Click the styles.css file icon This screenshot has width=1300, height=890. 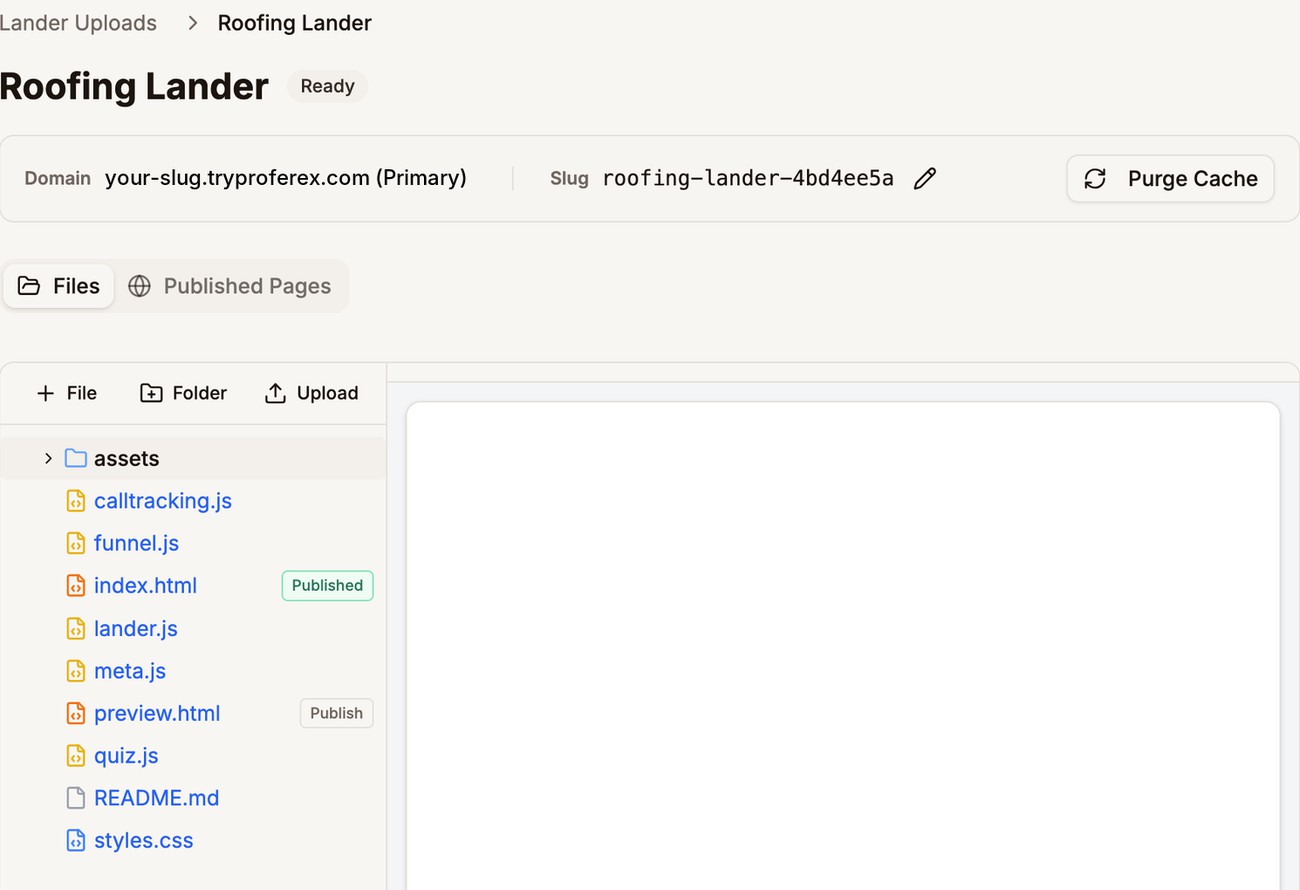76,840
